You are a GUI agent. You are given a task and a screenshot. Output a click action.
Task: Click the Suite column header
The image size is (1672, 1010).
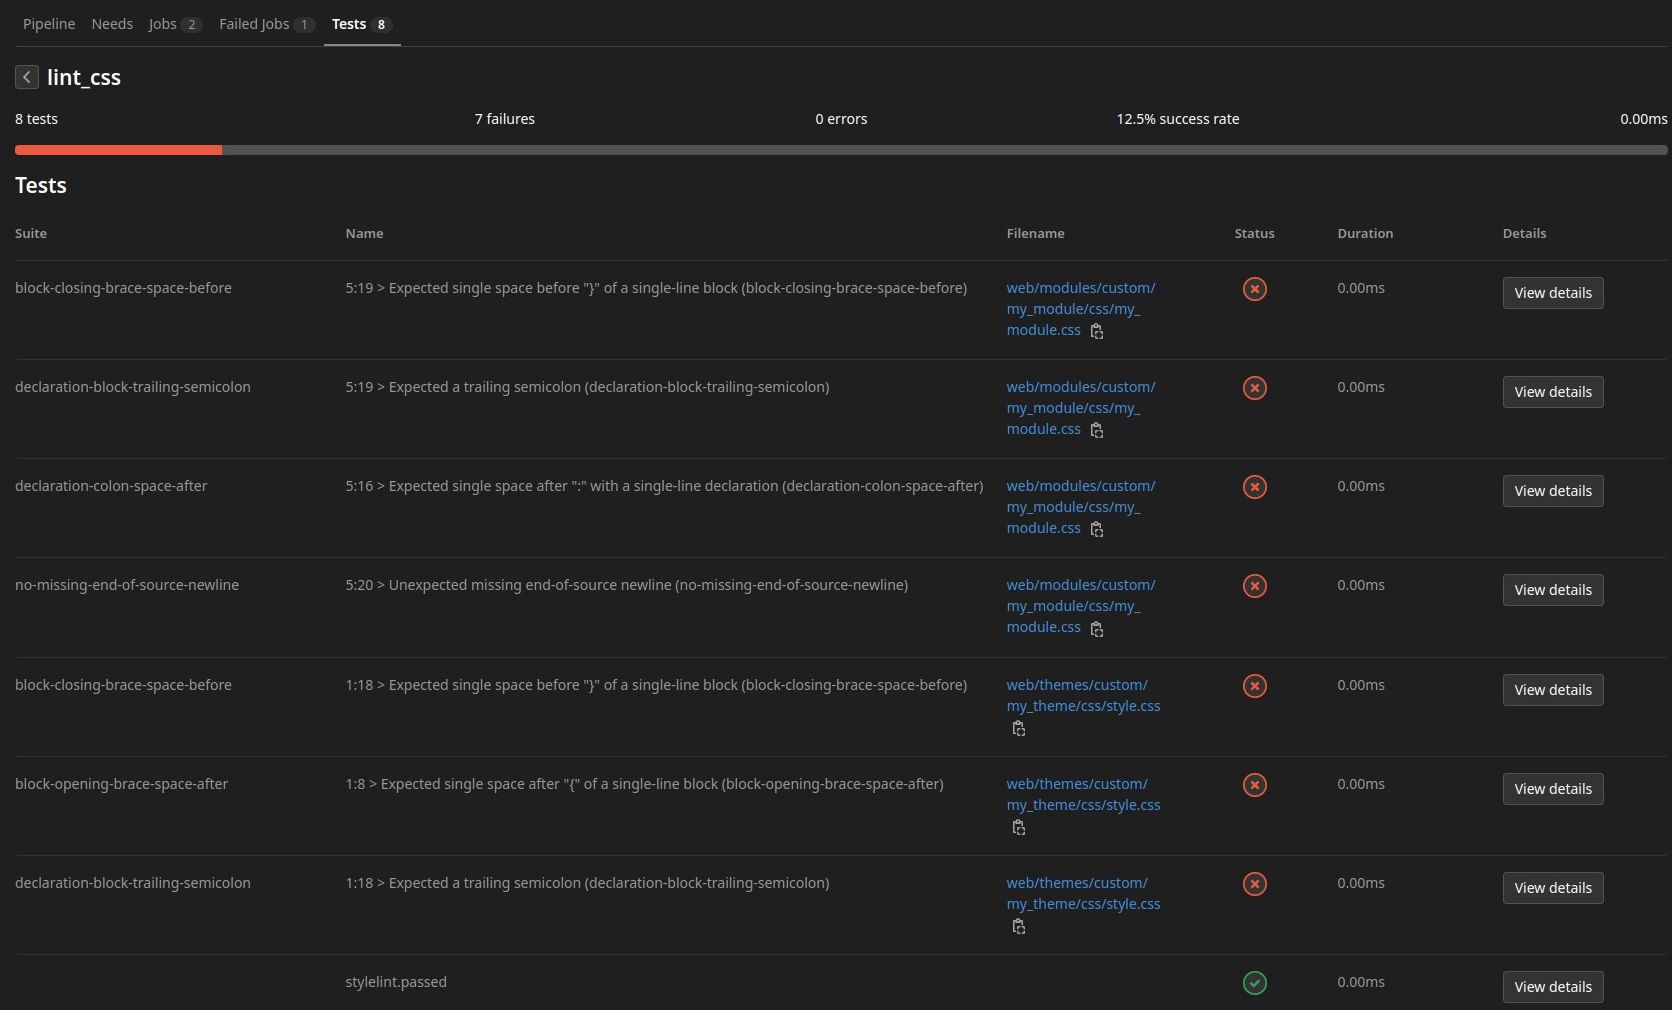coord(31,233)
